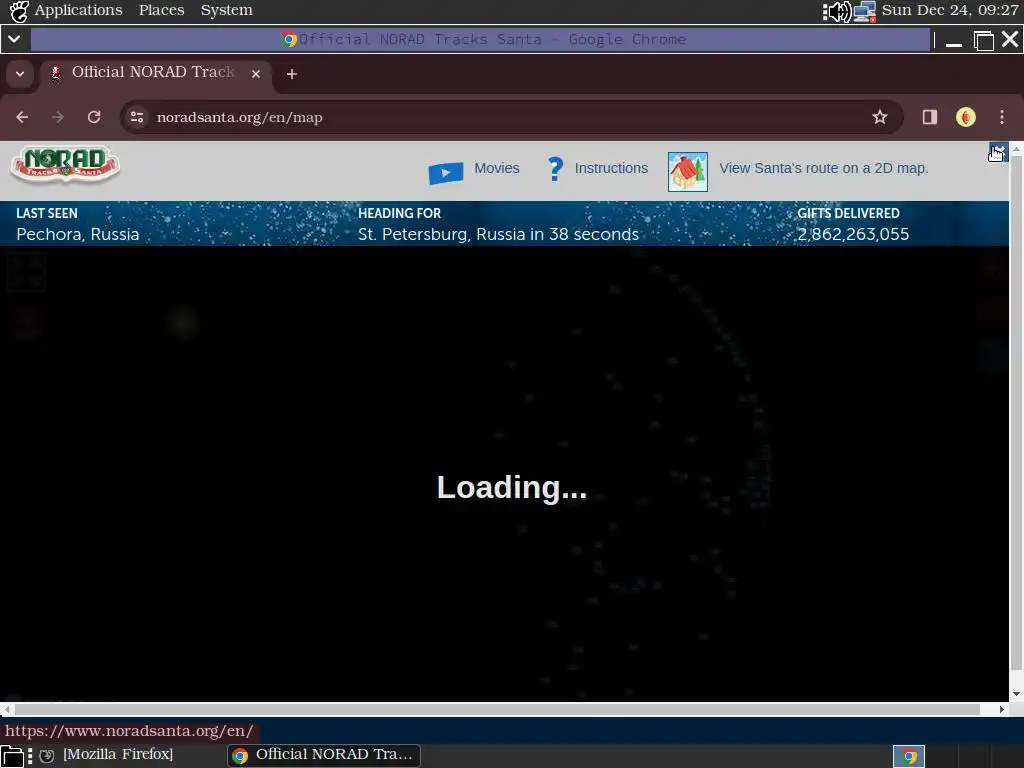Image resolution: width=1024 pixels, height=768 pixels.
Task: Click the blue question mark icon
Action: (555, 169)
